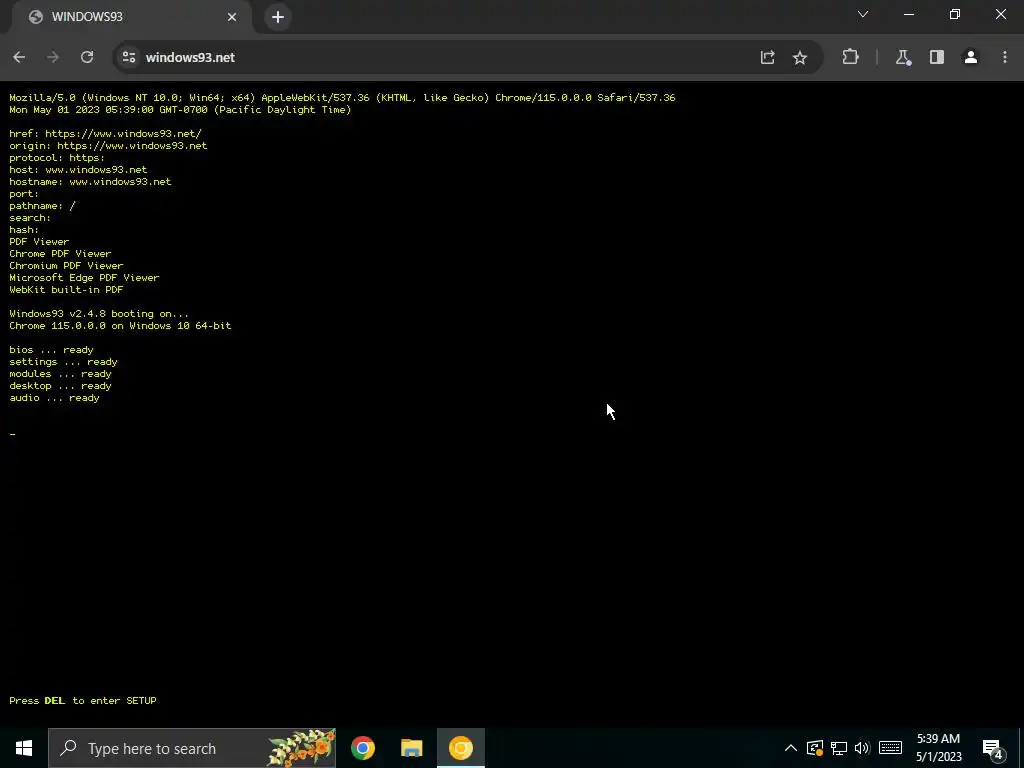Open Chrome three-dot menu
The image size is (1024, 768).
point(1005,57)
